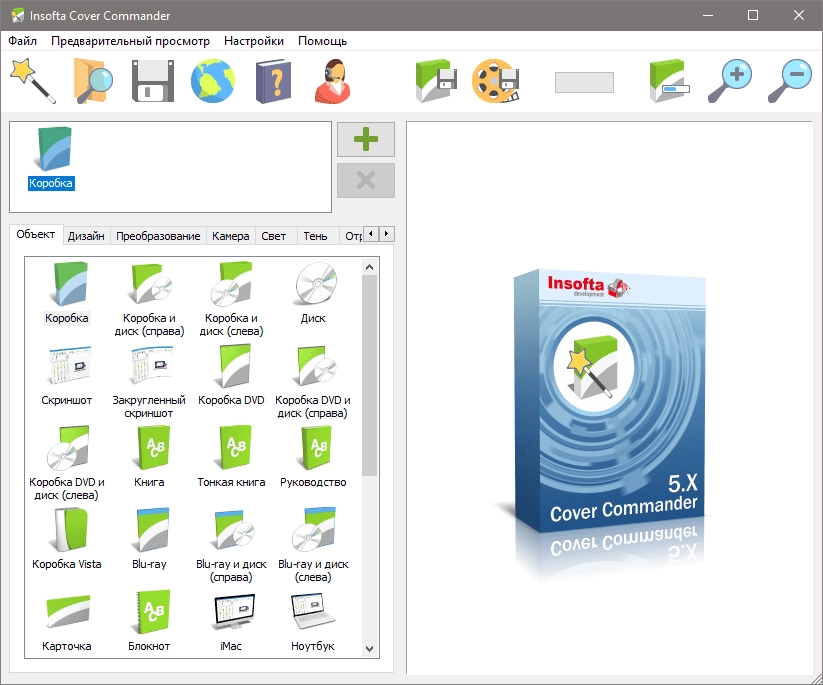This screenshot has width=823, height=685.
Task: Choose the Тонкая книга template
Action: pyautogui.click(x=231, y=458)
